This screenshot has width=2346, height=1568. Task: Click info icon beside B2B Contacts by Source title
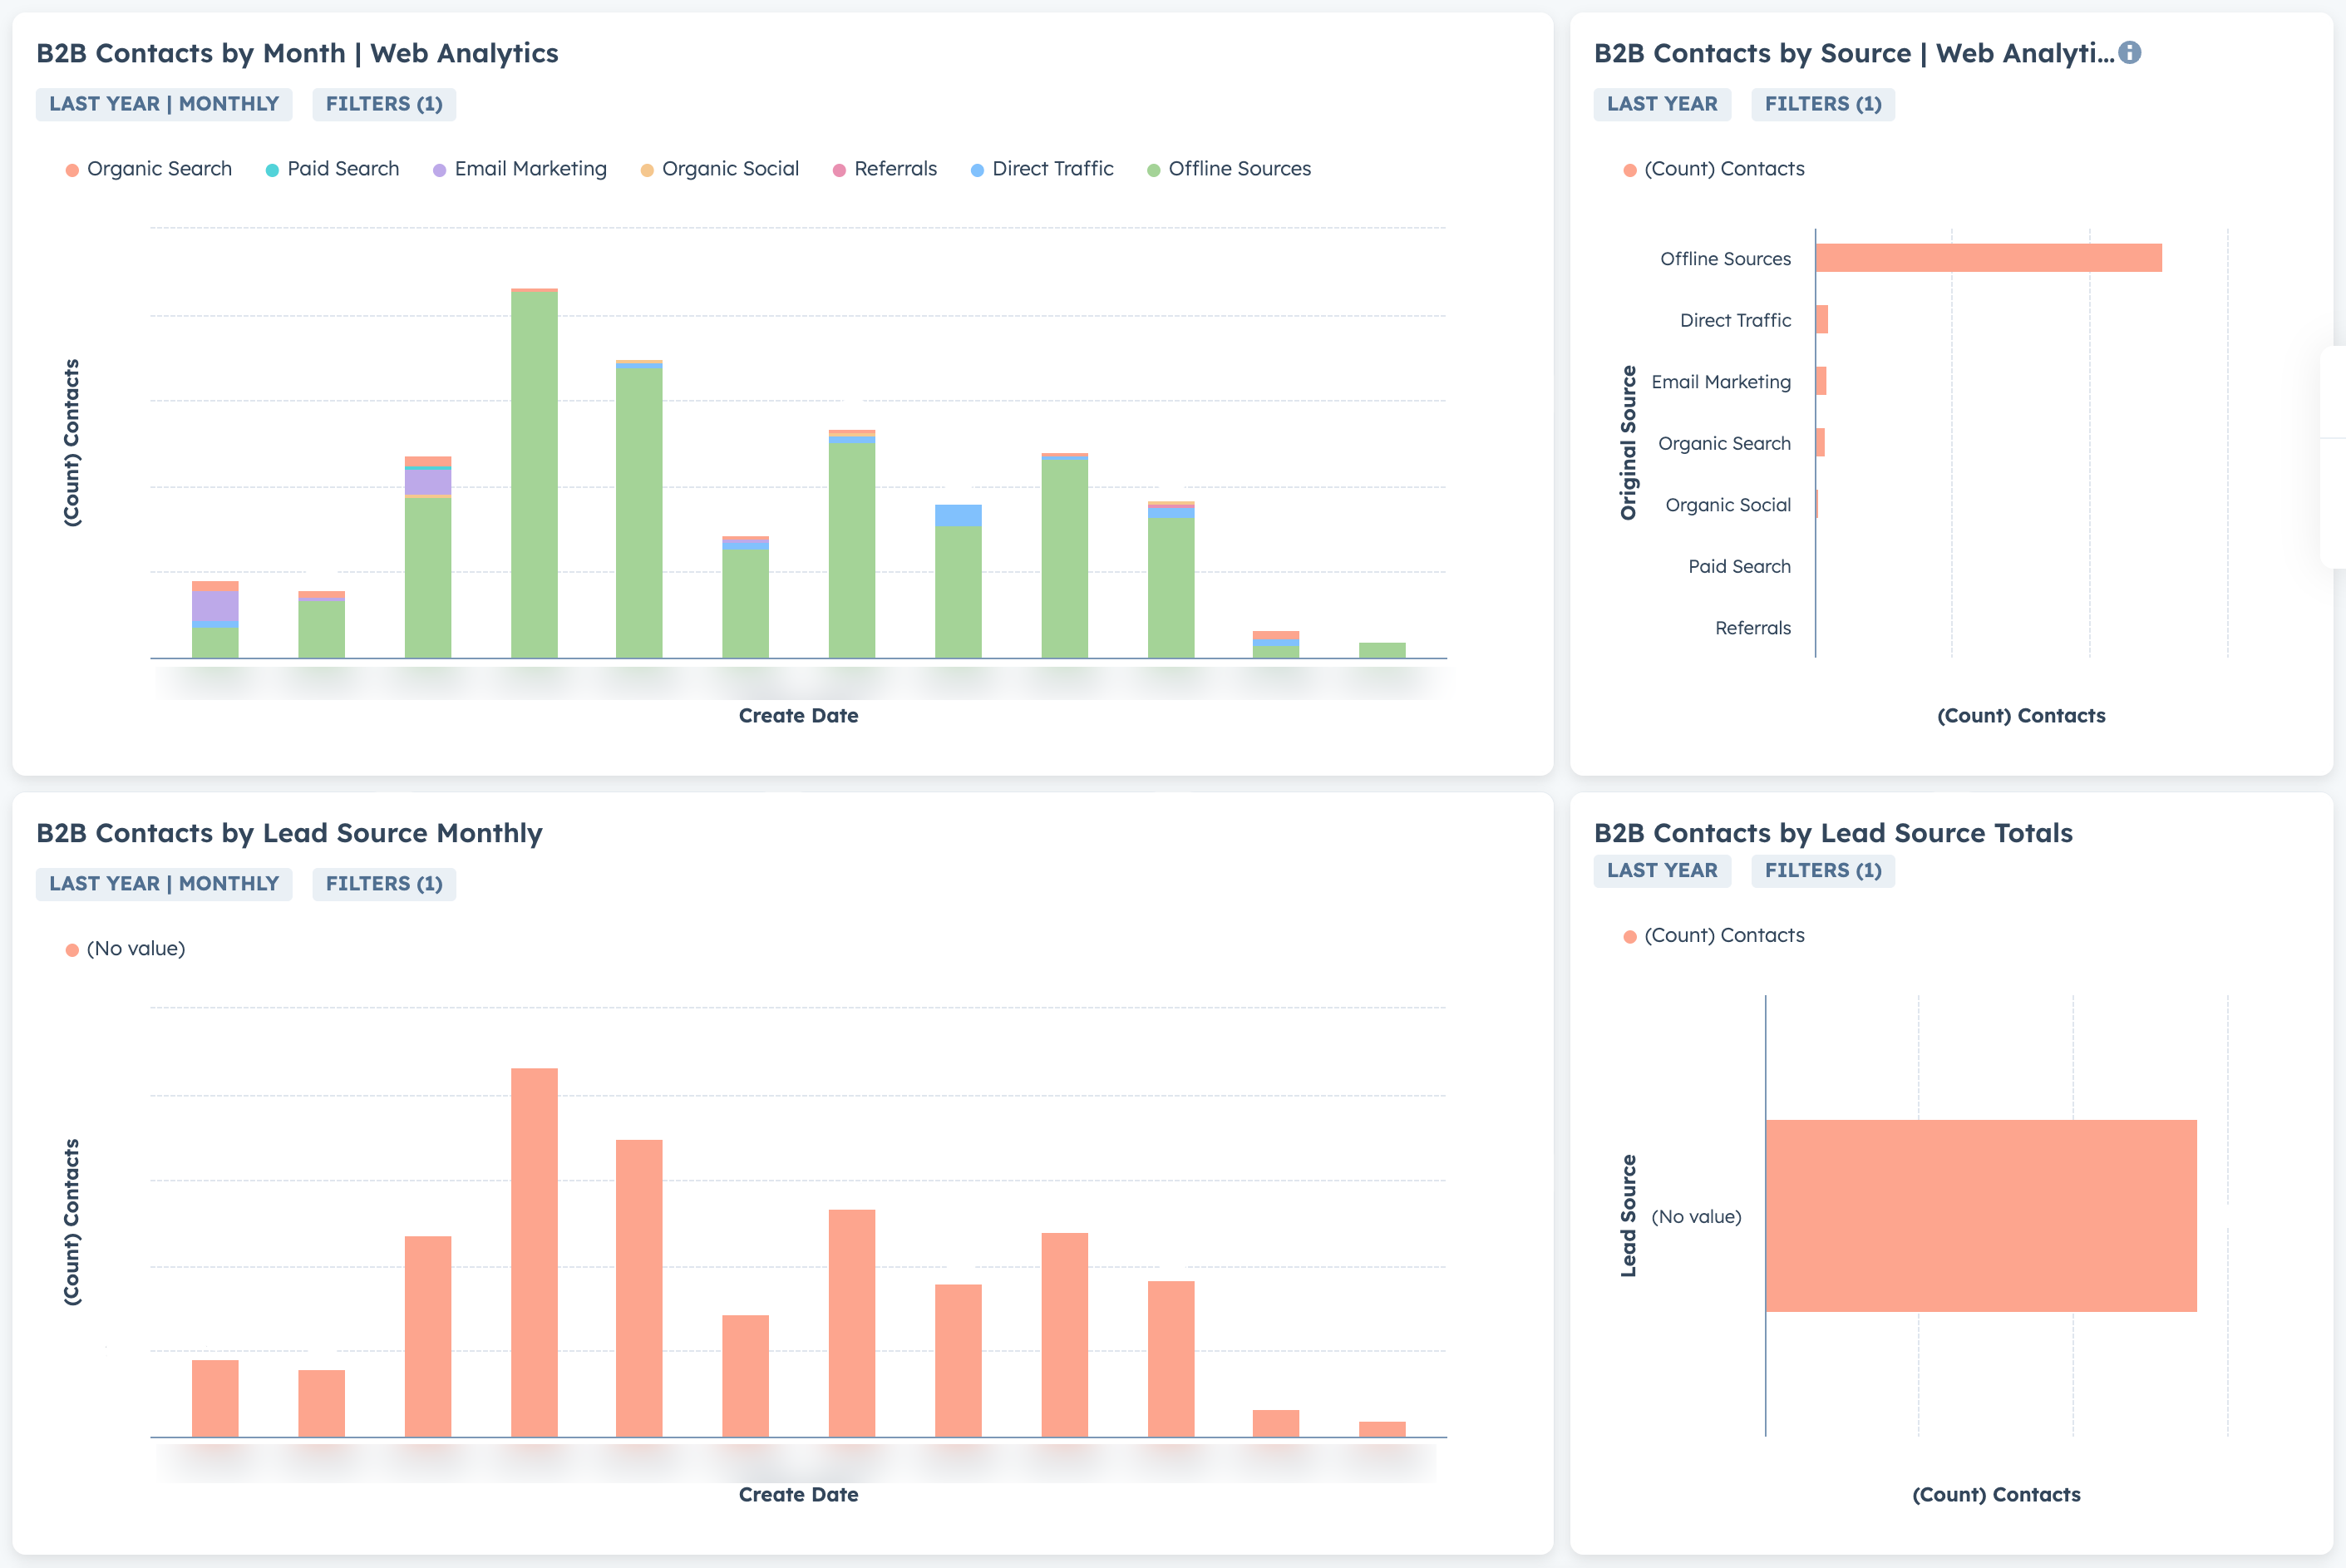coord(2129,53)
